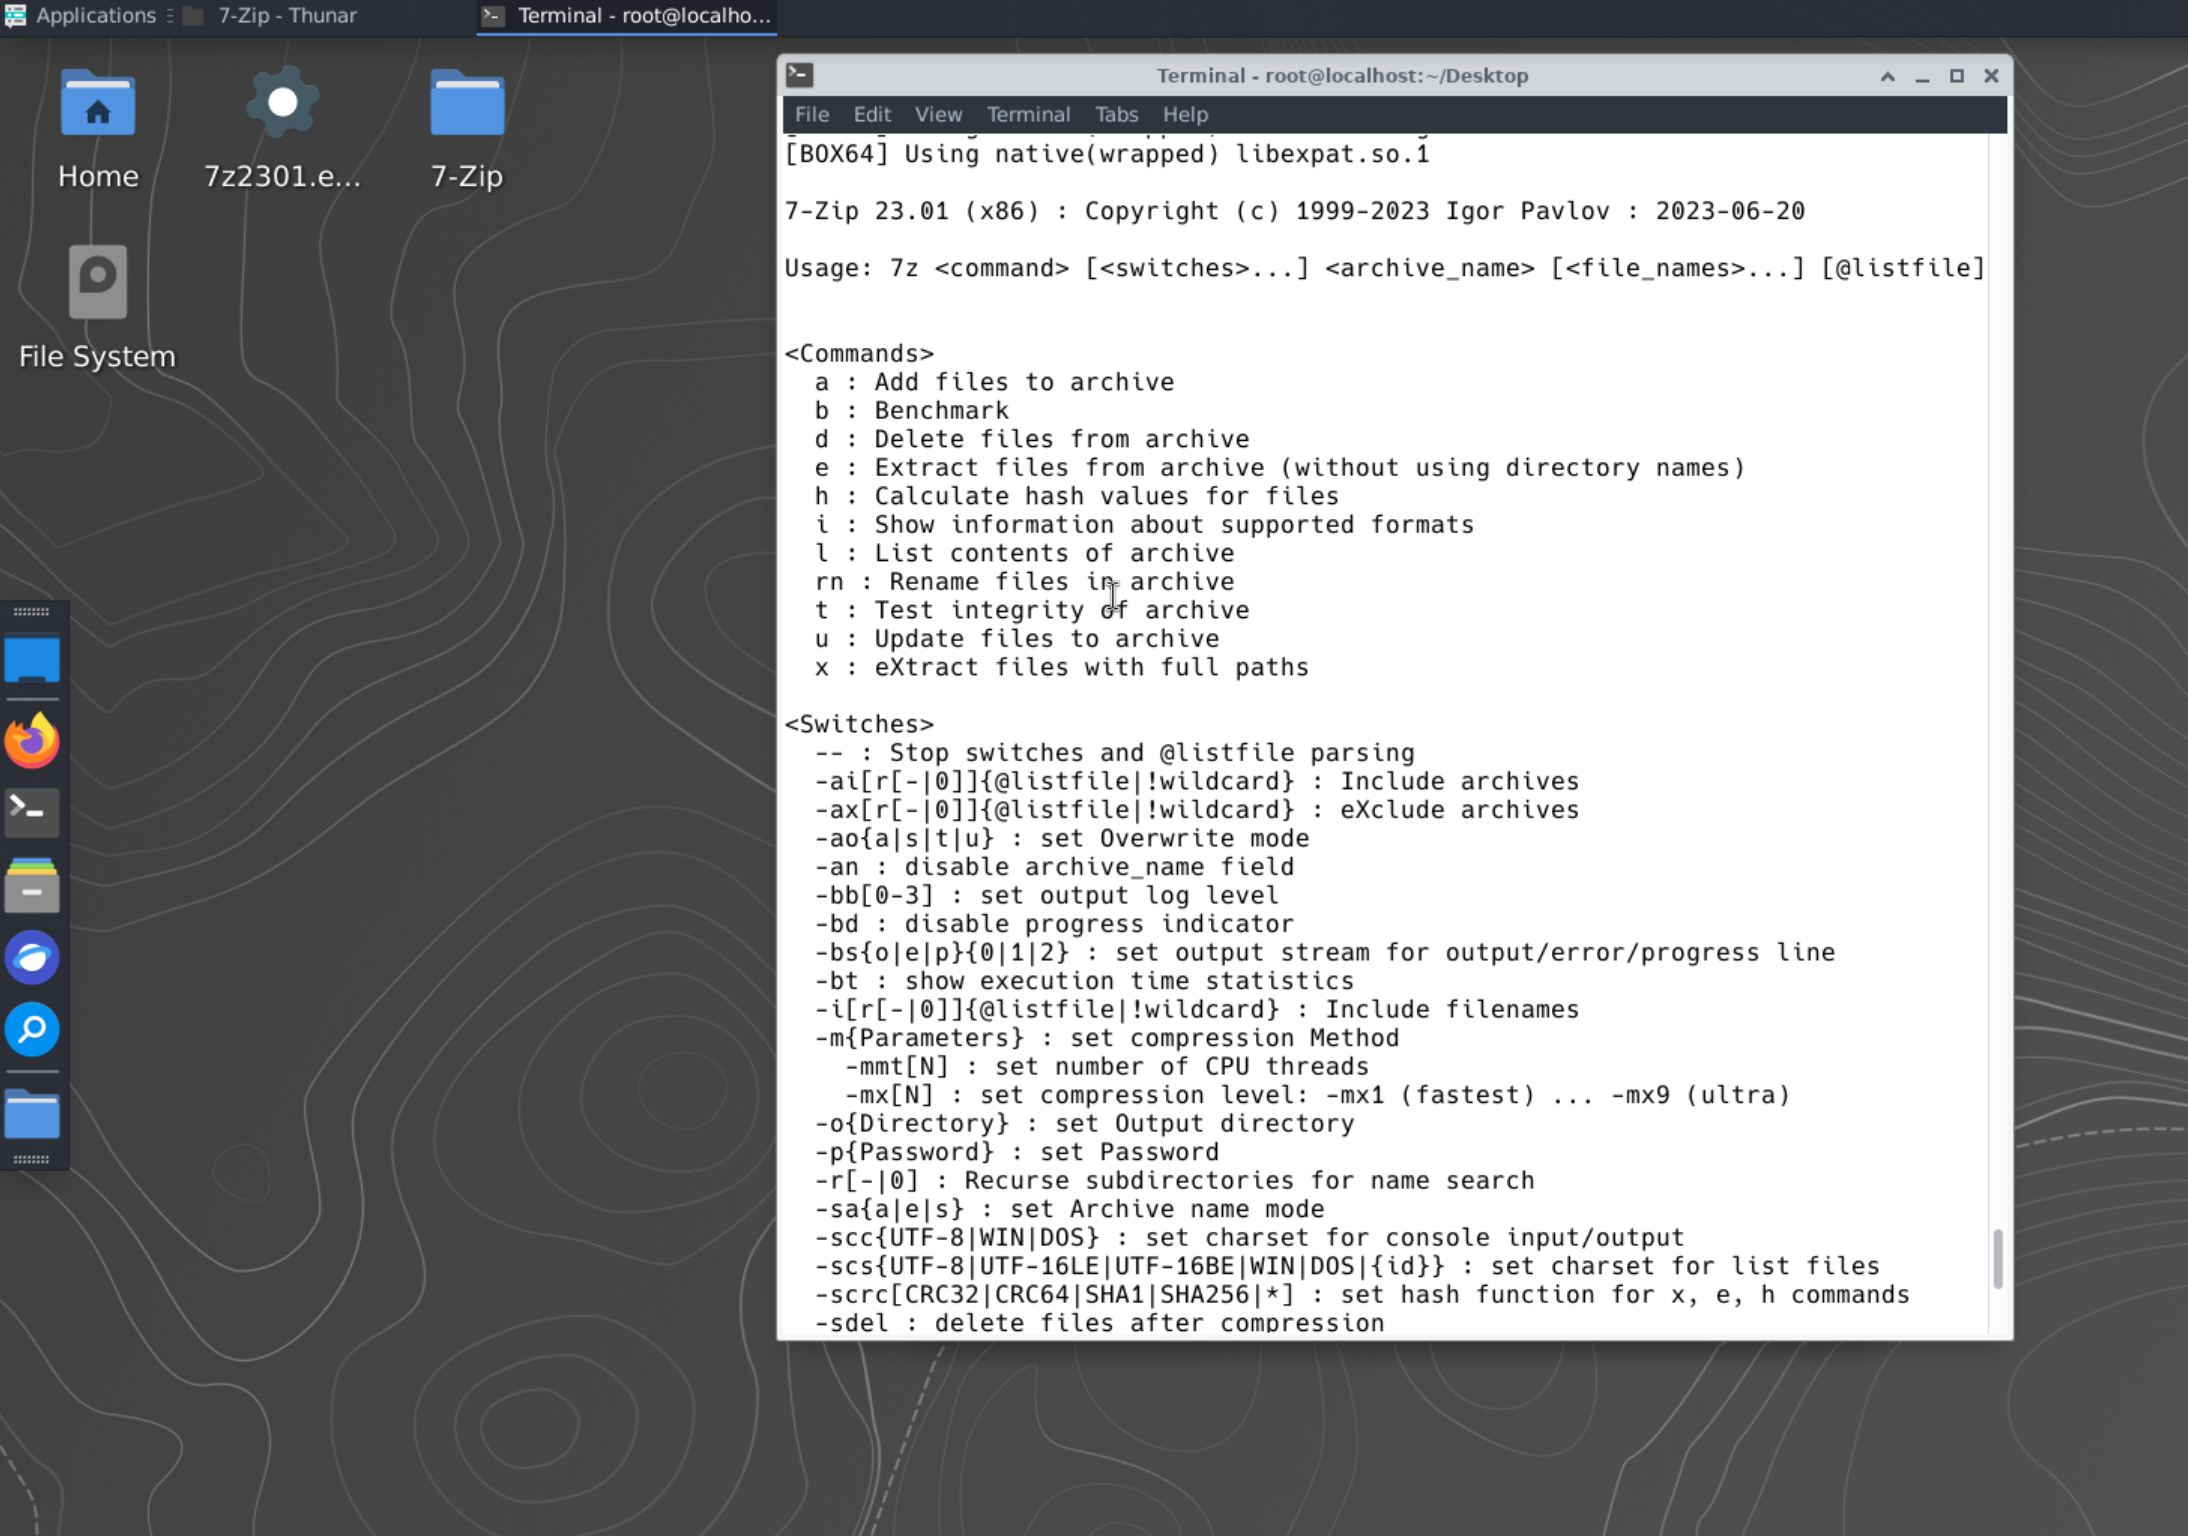Viewport: 2188px width, 1536px height.
Task: Open the folder icon in the dock
Action: 32,1114
